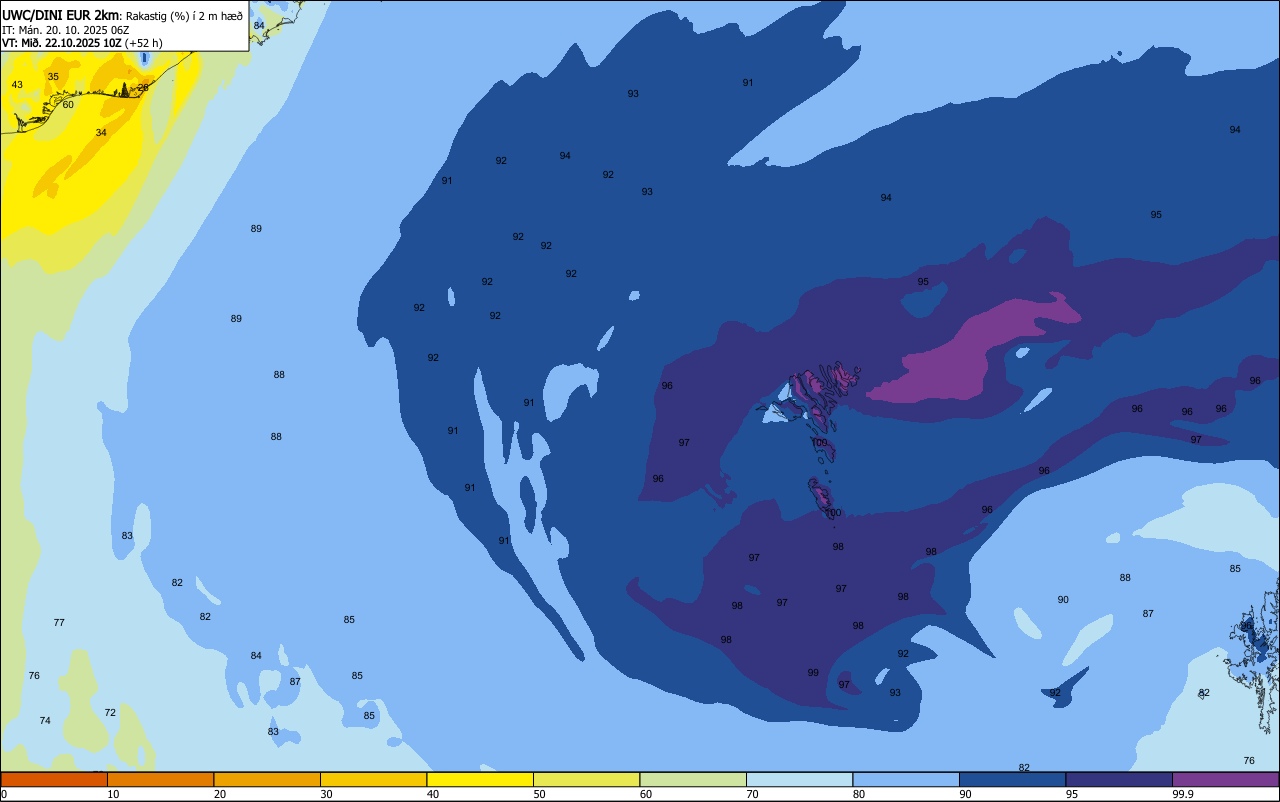Click the 50–60 pale yellow legend swatch
Viewport: 1280px width, 802px height.
586,779
